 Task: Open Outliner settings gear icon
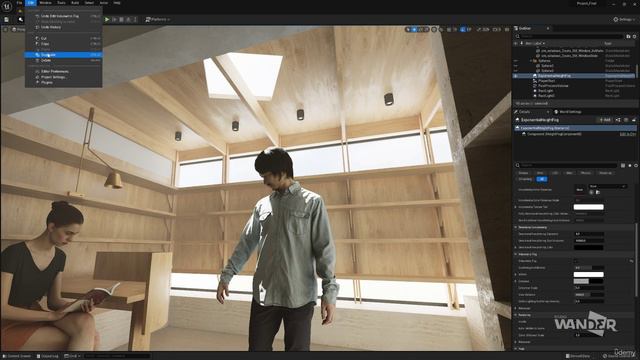(635, 36)
